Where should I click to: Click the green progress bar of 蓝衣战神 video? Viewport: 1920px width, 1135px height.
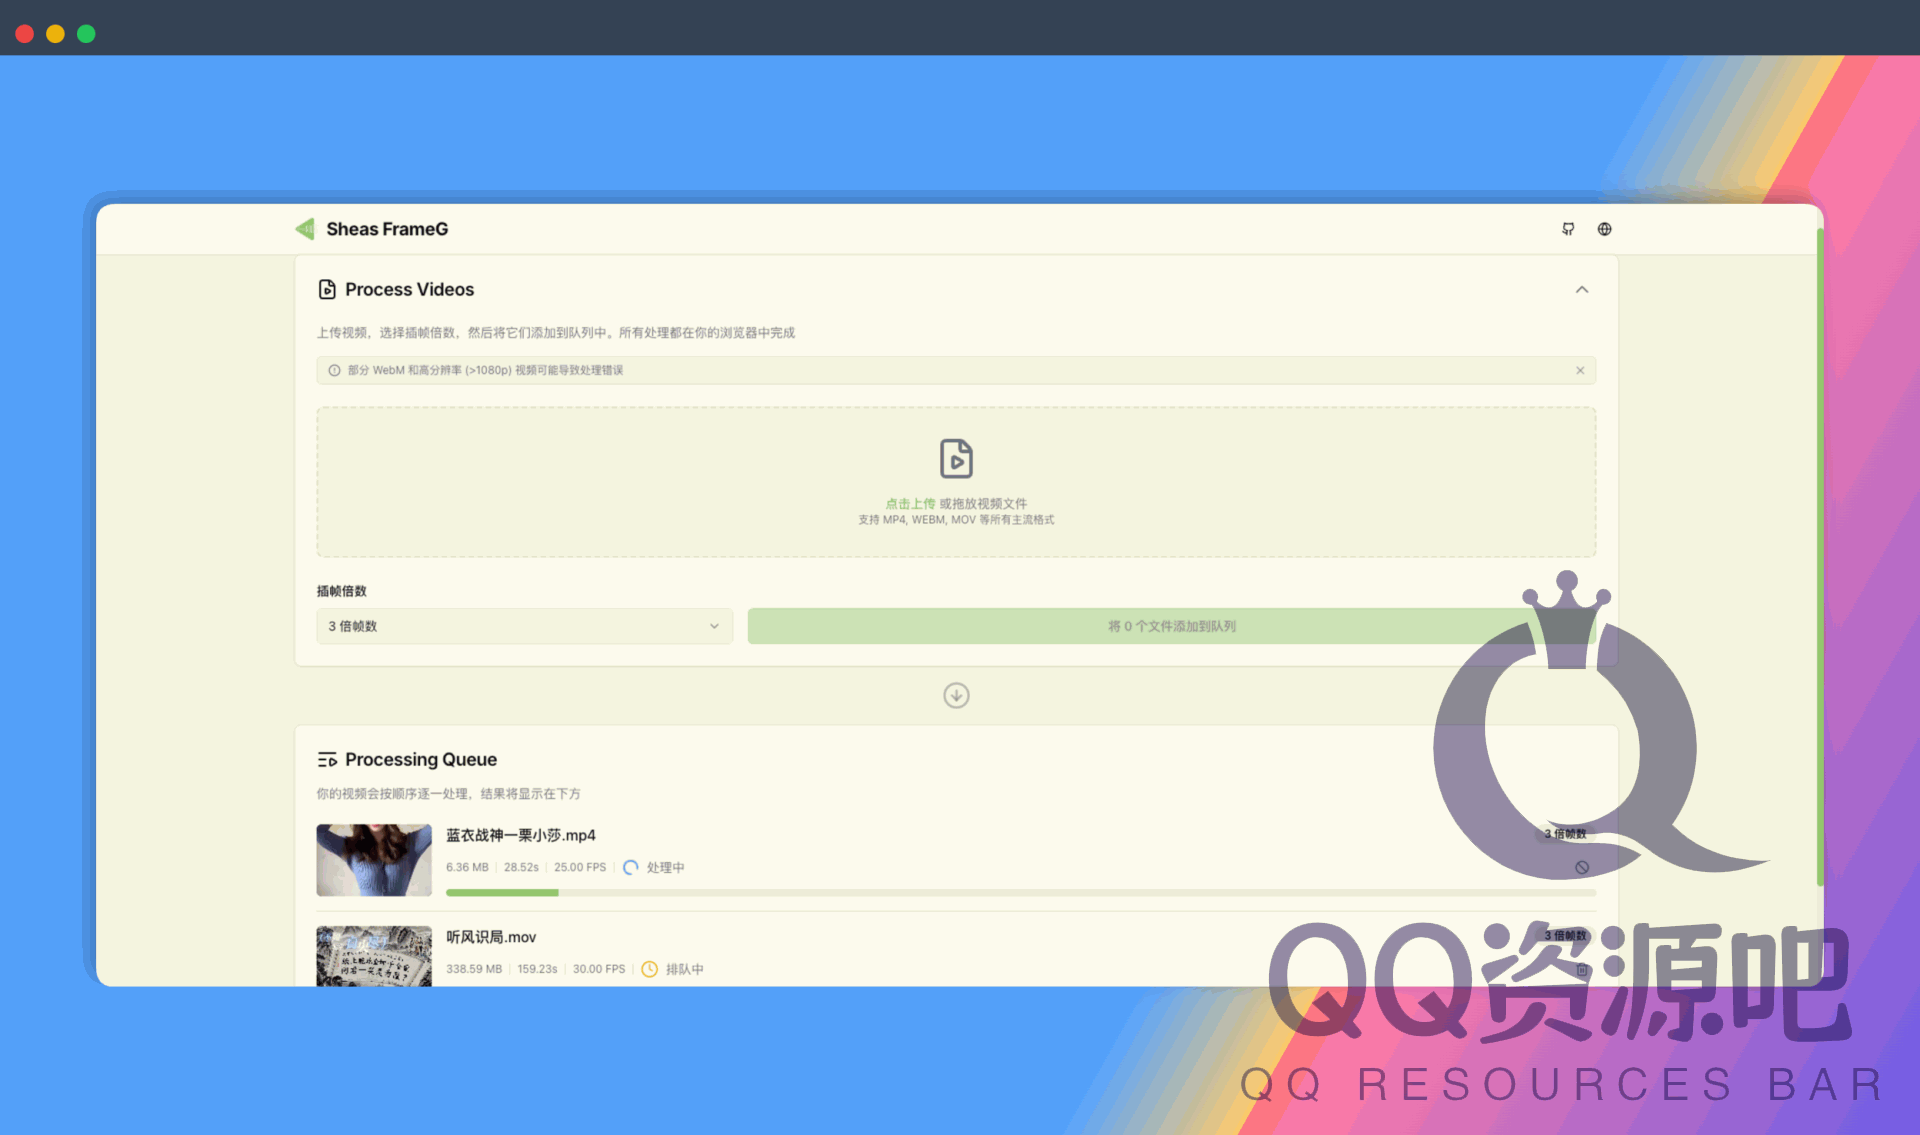1021,892
